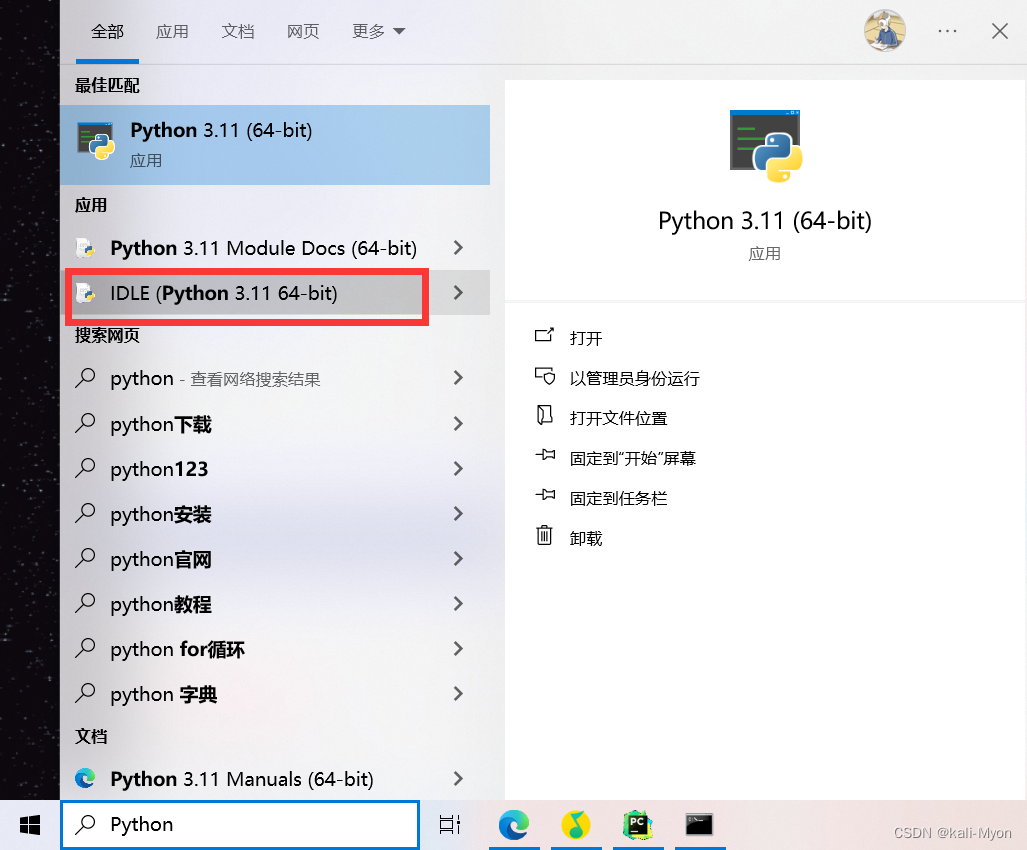Open Task View from the taskbar
1027x850 pixels.
coord(450,824)
